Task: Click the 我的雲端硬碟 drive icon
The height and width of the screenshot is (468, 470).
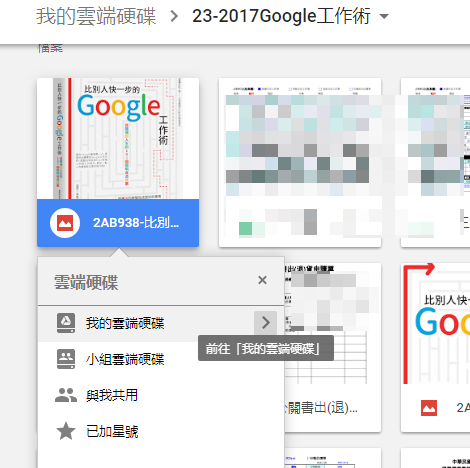Action: pyautogui.click(x=66, y=323)
